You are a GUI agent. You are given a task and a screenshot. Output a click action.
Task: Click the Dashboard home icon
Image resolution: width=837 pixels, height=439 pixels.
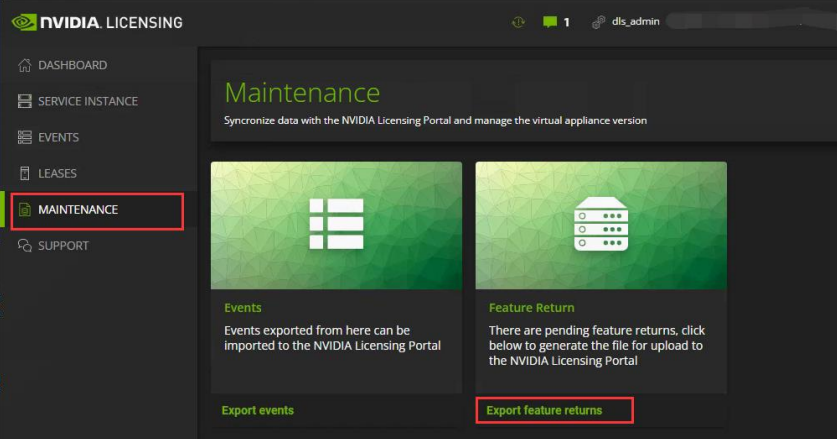tap(25, 65)
